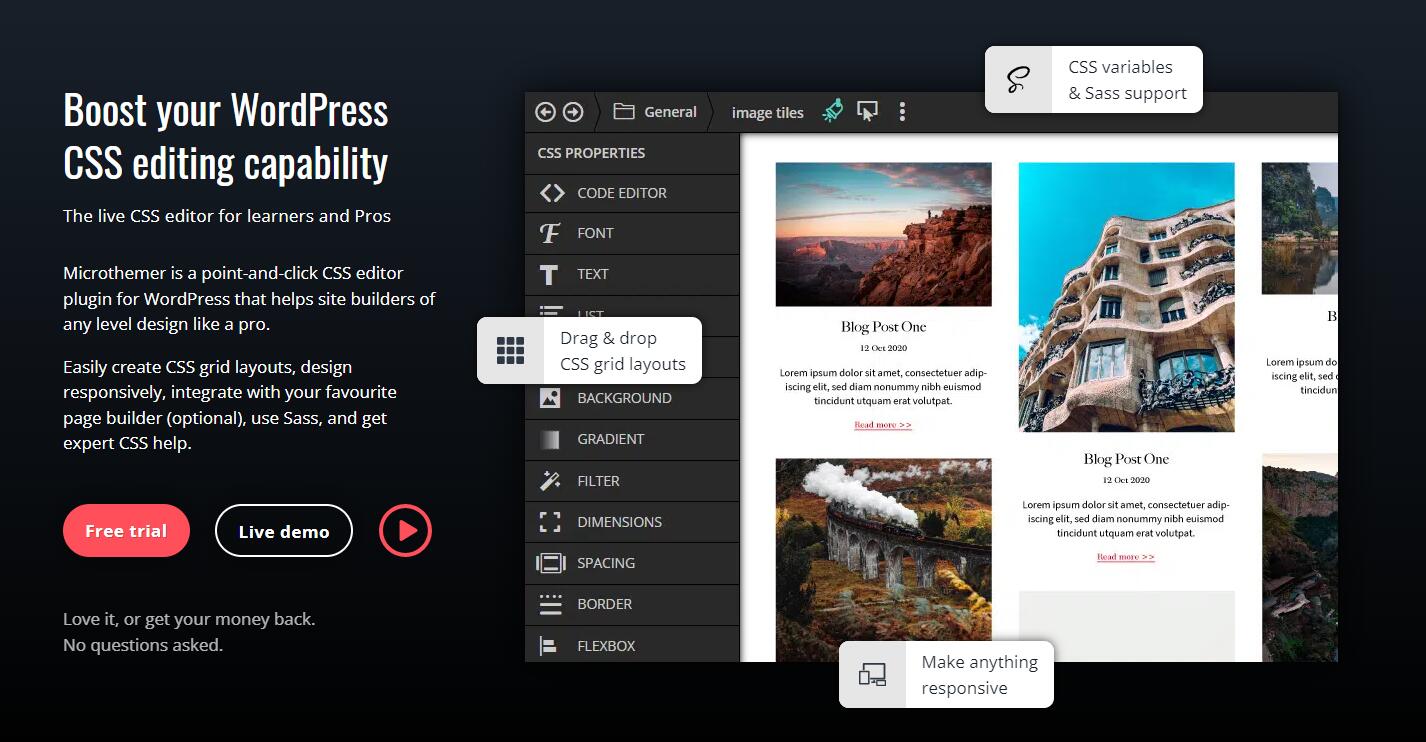Click the CSS PROPERTIES panel header
Viewport: 1426px width, 742px height.
(632, 153)
